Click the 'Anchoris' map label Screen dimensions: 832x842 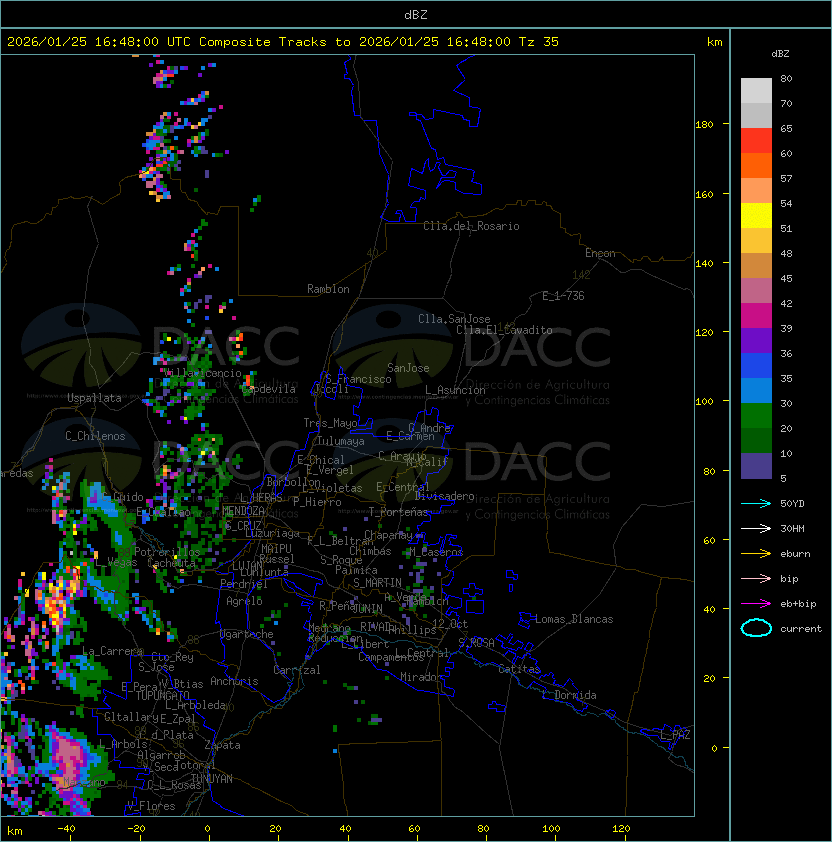[x=234, y=681]
